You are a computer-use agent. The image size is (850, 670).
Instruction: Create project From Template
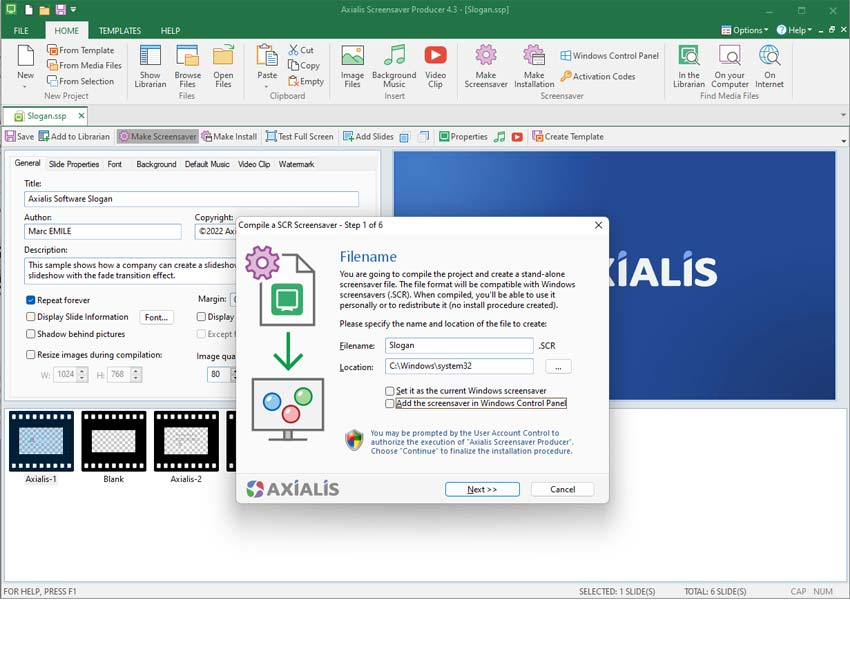[80, 50]
